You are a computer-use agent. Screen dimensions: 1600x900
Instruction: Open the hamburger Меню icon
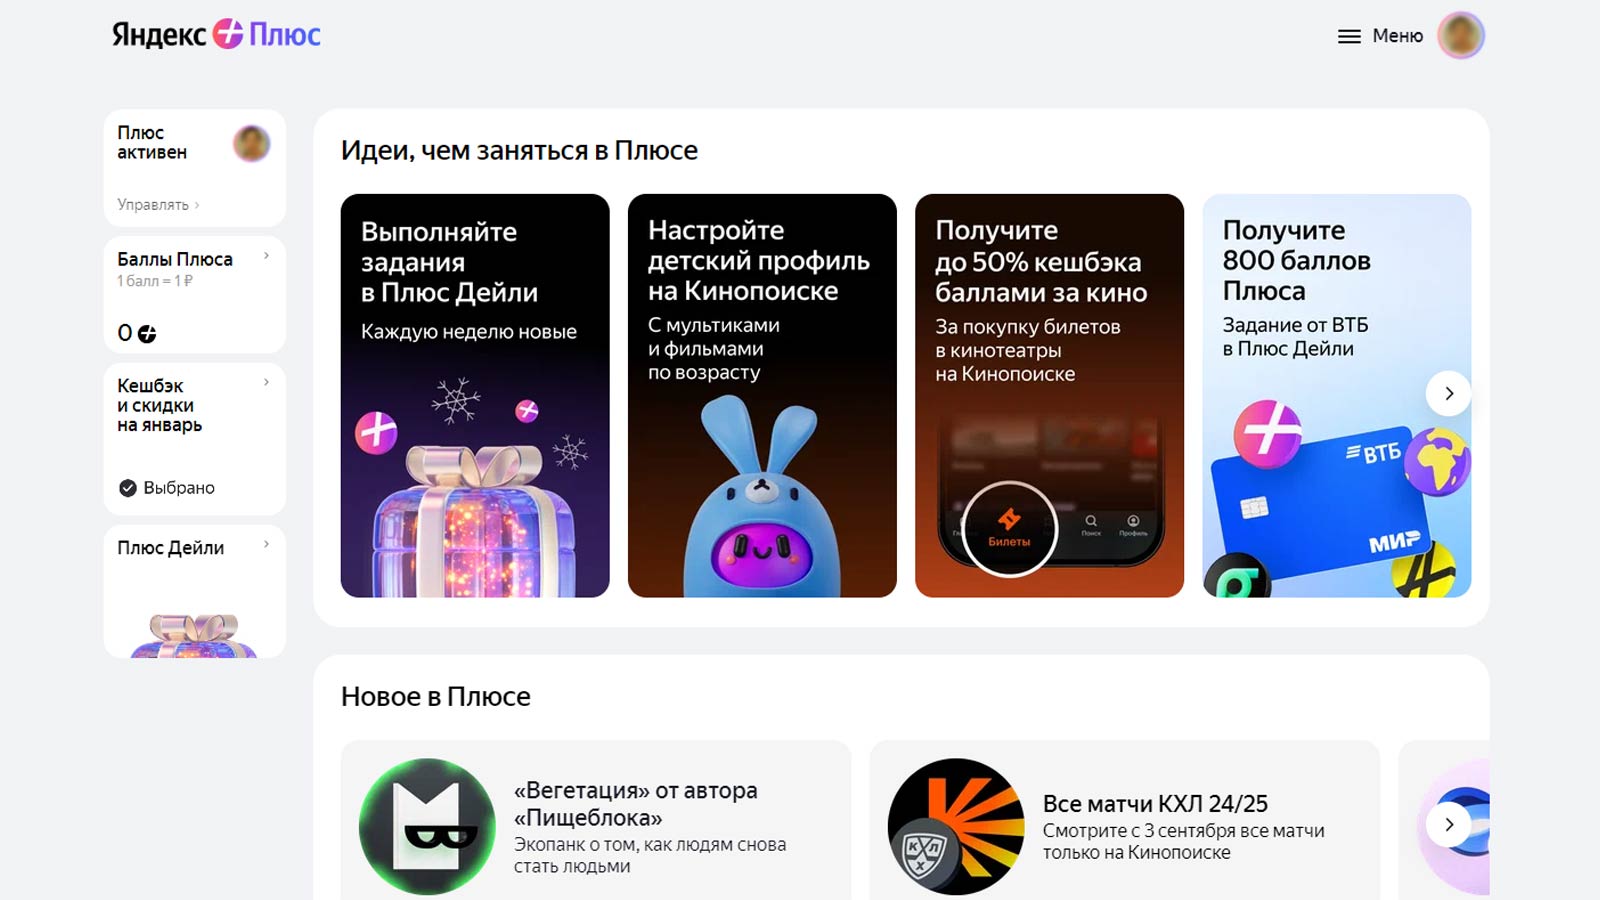[x=1349, y=36]
